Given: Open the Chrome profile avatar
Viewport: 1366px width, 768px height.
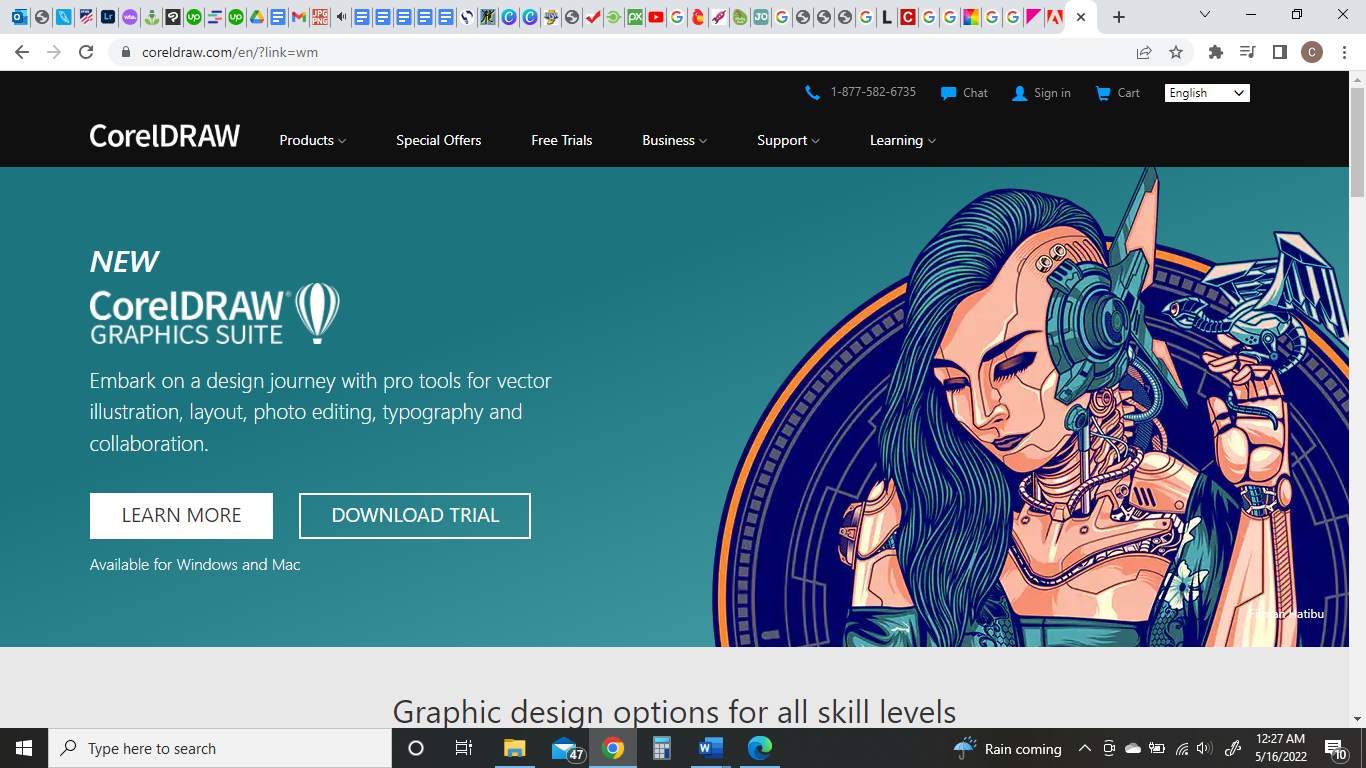Looking at the screenshot, I should tap(1312, 52).
